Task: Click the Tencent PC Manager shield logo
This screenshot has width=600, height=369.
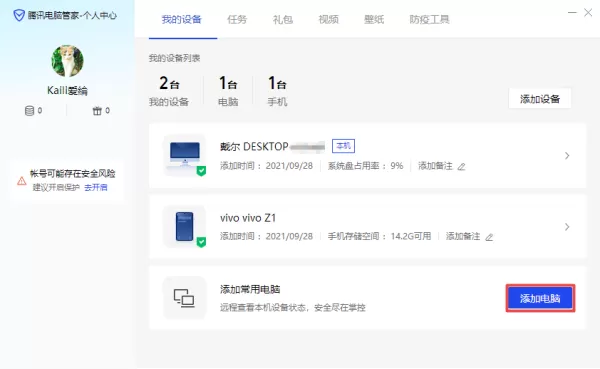Action: point(19,16)
